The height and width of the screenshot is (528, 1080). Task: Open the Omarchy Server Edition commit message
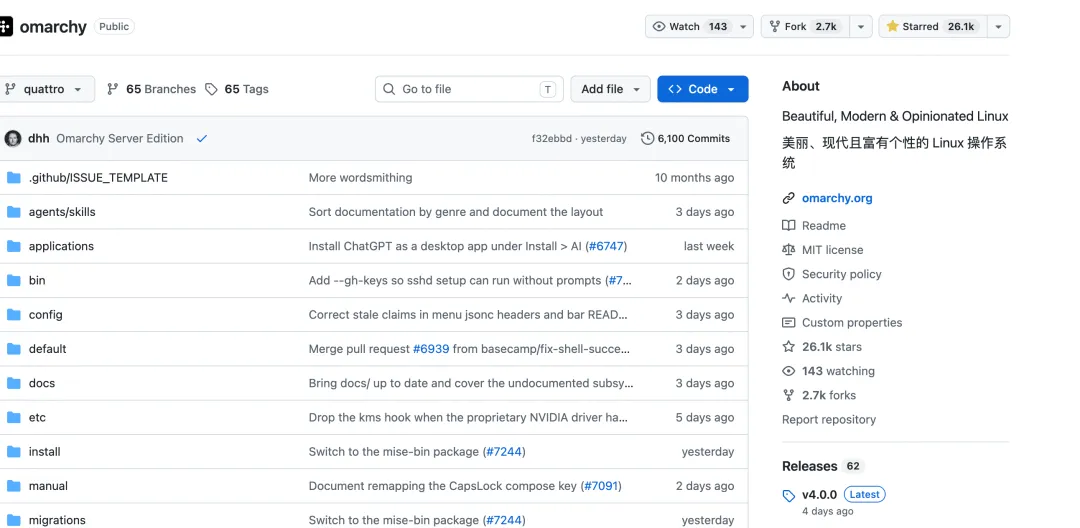(x=120, y=138)
